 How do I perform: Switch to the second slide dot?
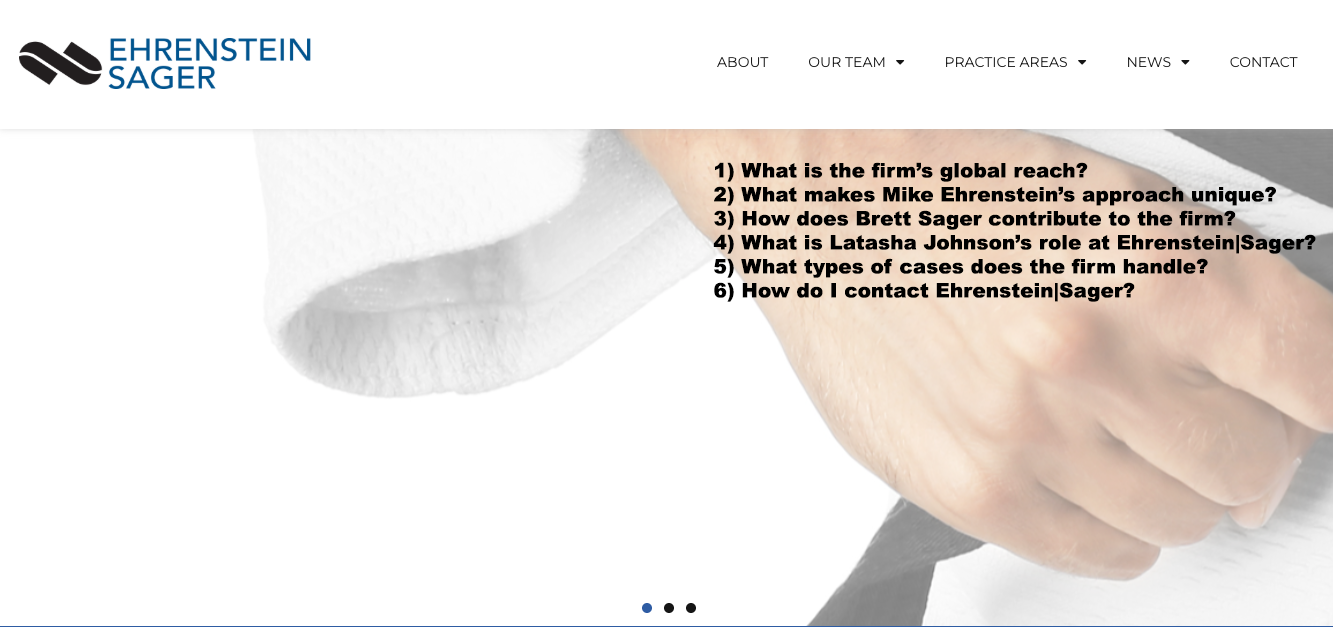click(669, 608)
